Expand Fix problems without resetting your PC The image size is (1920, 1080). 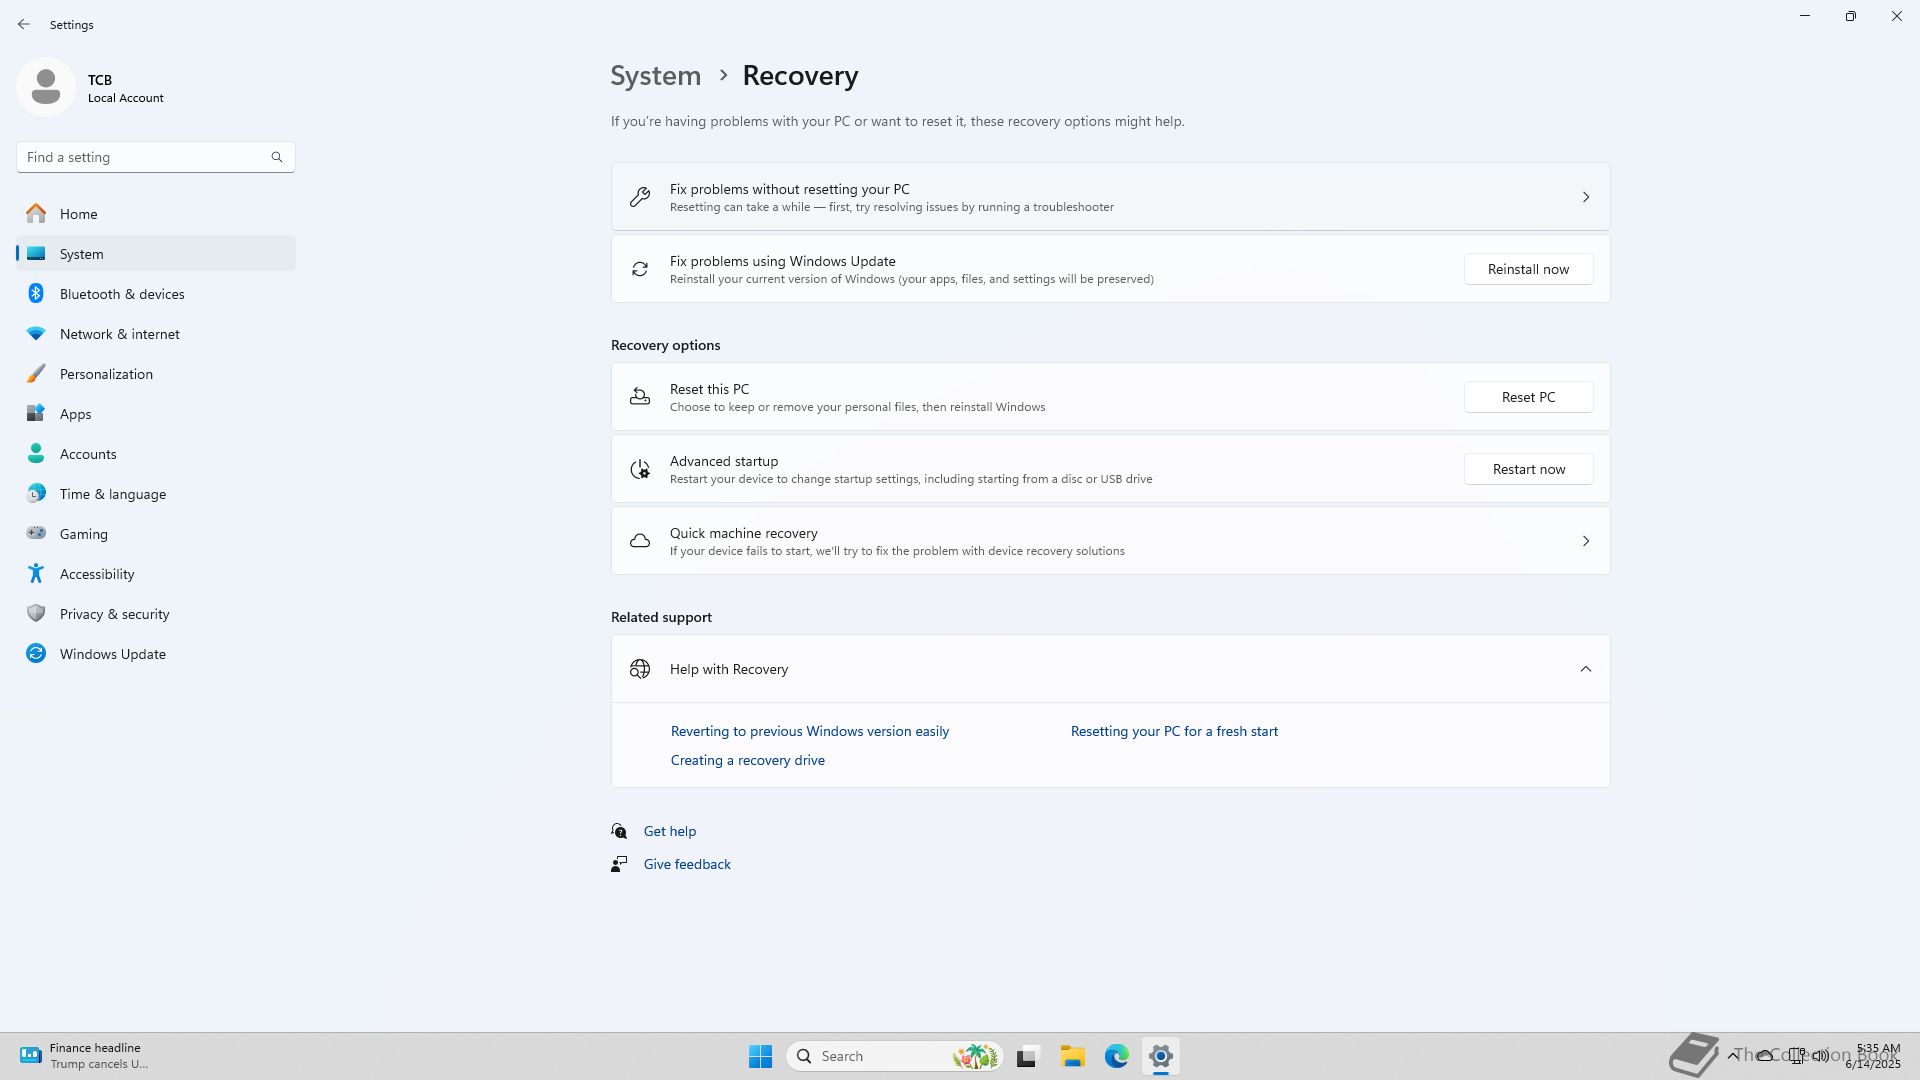pos(1110,197)
